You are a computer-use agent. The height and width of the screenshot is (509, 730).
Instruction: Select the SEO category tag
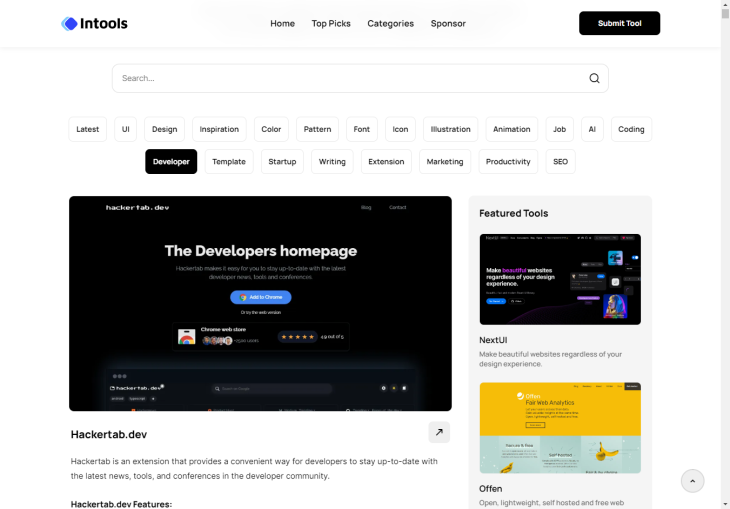coord(560,161)
